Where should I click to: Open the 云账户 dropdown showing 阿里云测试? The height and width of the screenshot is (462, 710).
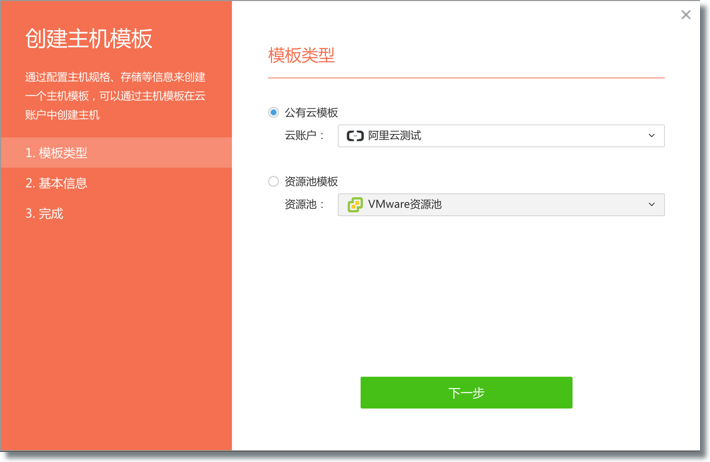click(500, 136)
